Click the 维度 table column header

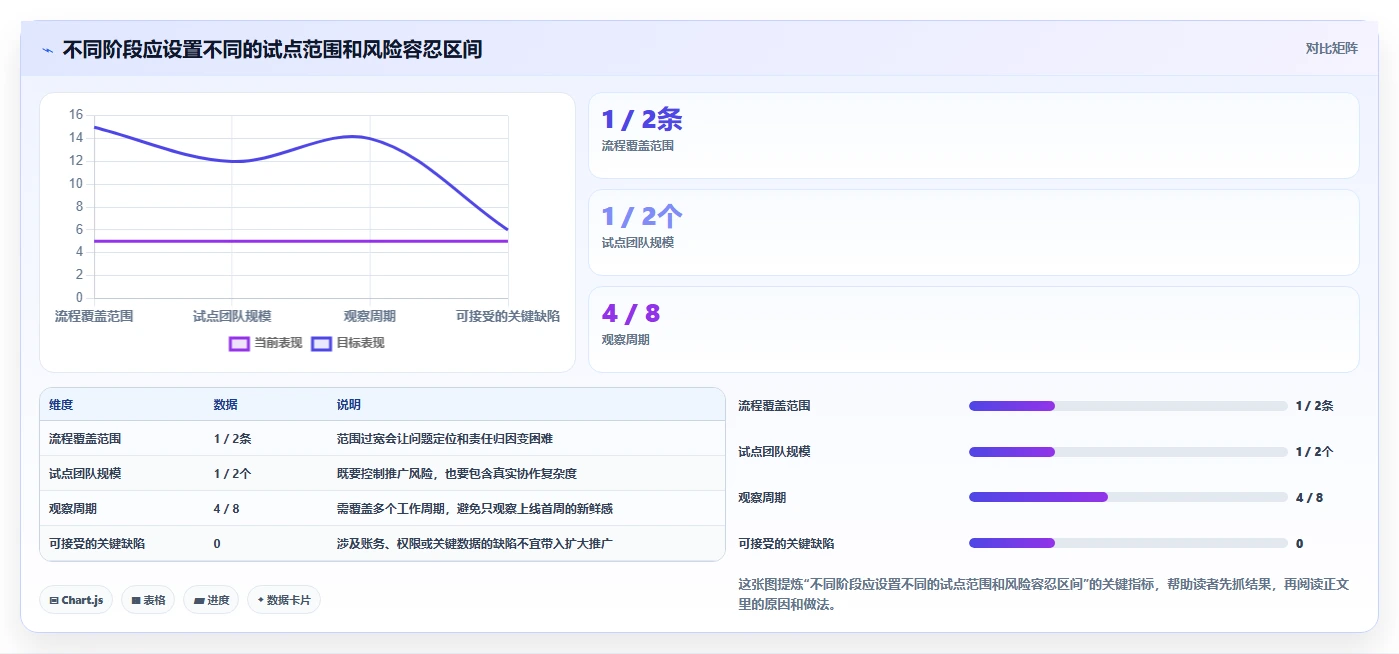coord(61,405)
